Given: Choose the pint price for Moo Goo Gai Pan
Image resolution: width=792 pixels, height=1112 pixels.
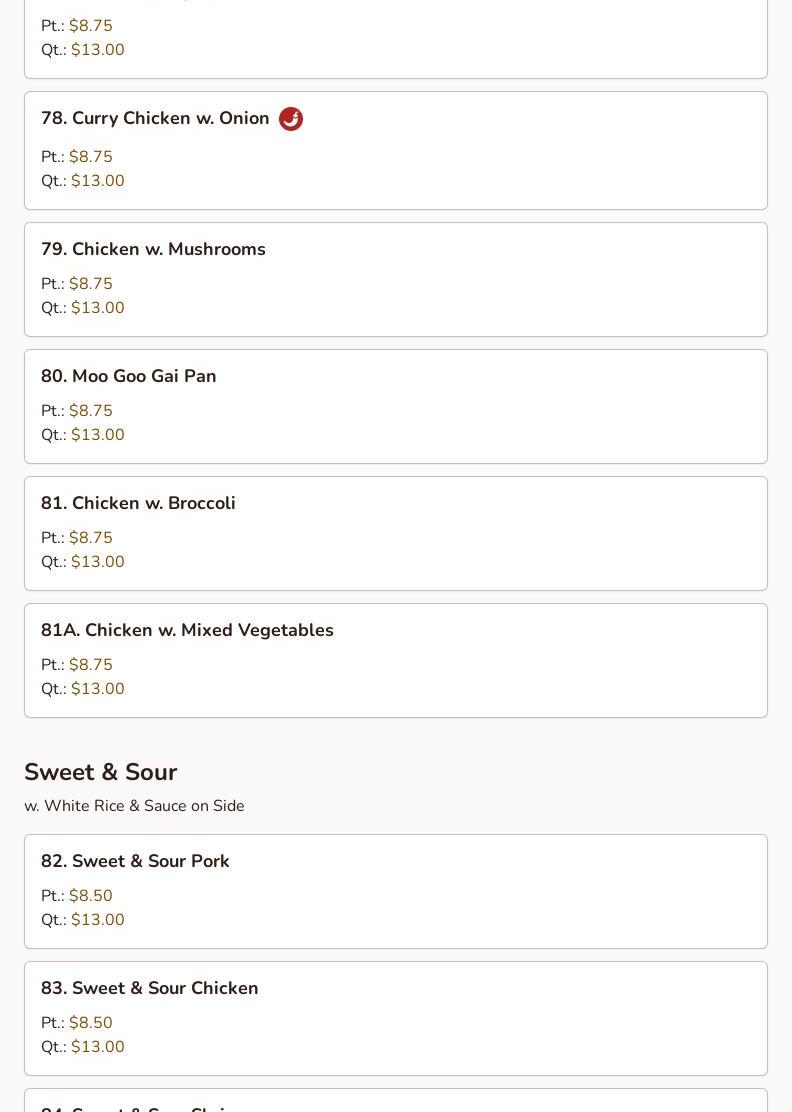Looking at the screenshot, I should [90, 411].
